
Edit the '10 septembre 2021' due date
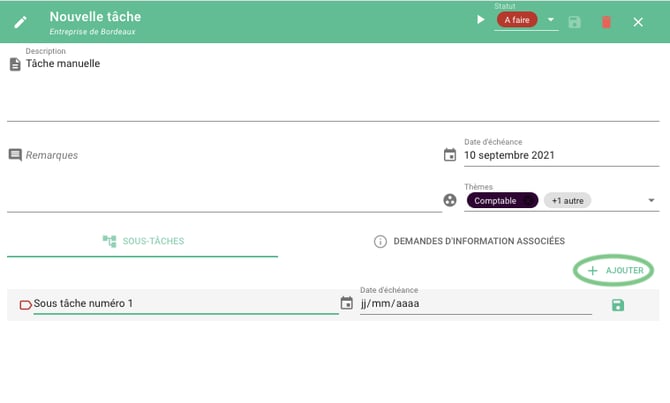click(x=561, y=155)
